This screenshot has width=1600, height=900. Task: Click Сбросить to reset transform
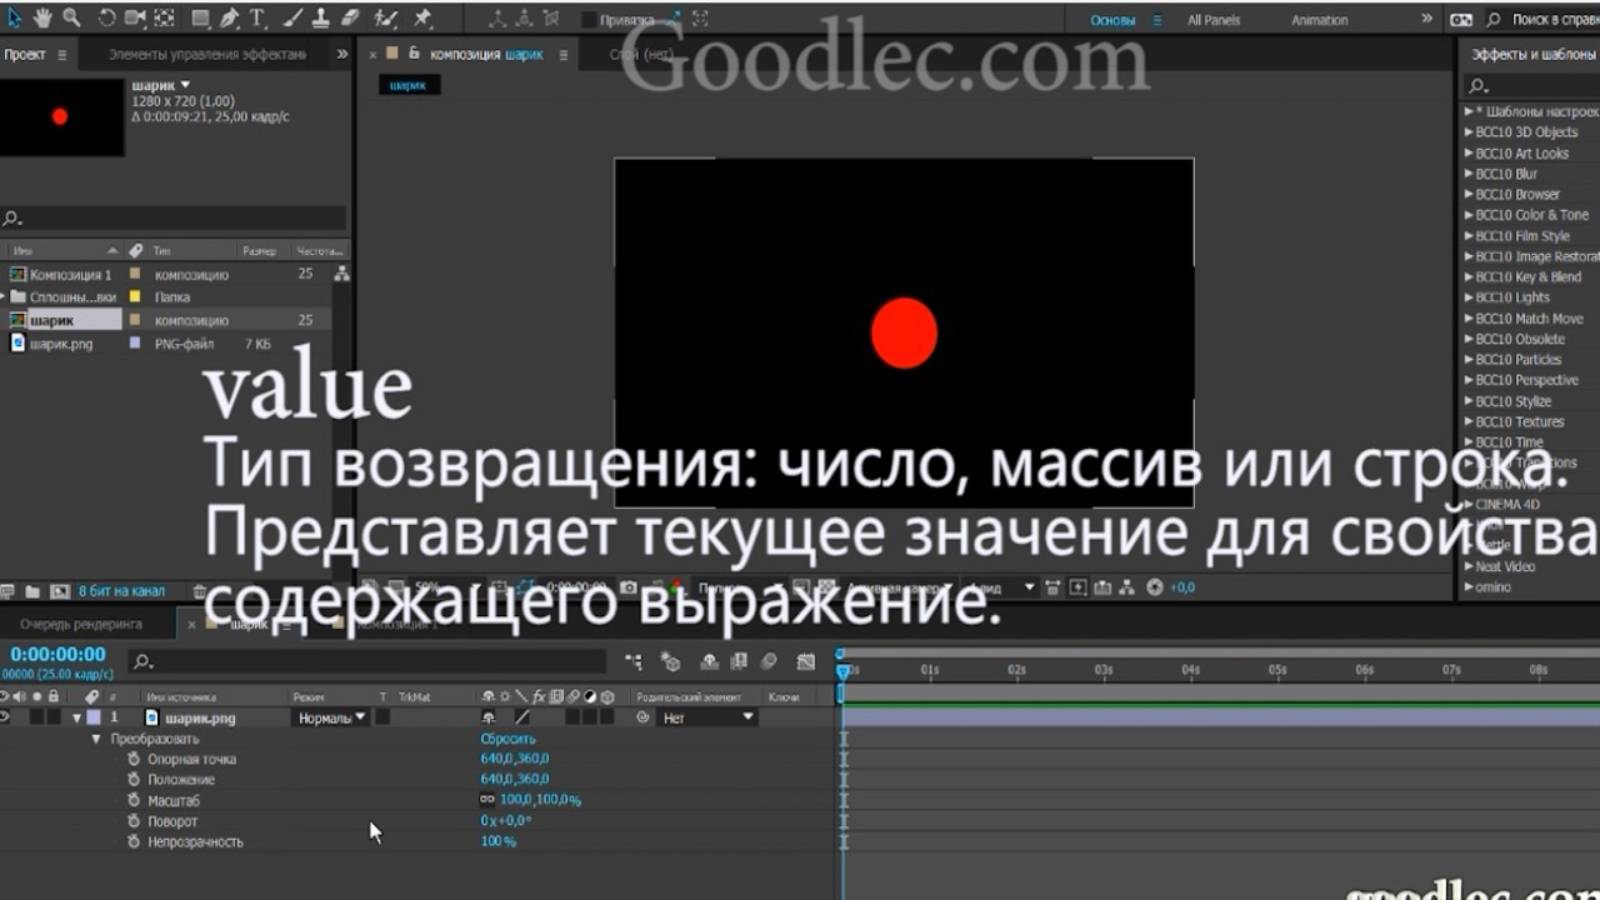click(508, 739)
